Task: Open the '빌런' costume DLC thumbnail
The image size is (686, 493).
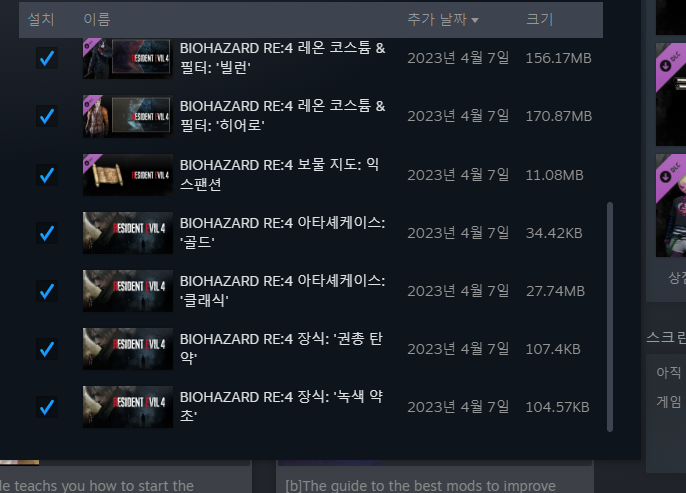Action: tap(128, 58)
